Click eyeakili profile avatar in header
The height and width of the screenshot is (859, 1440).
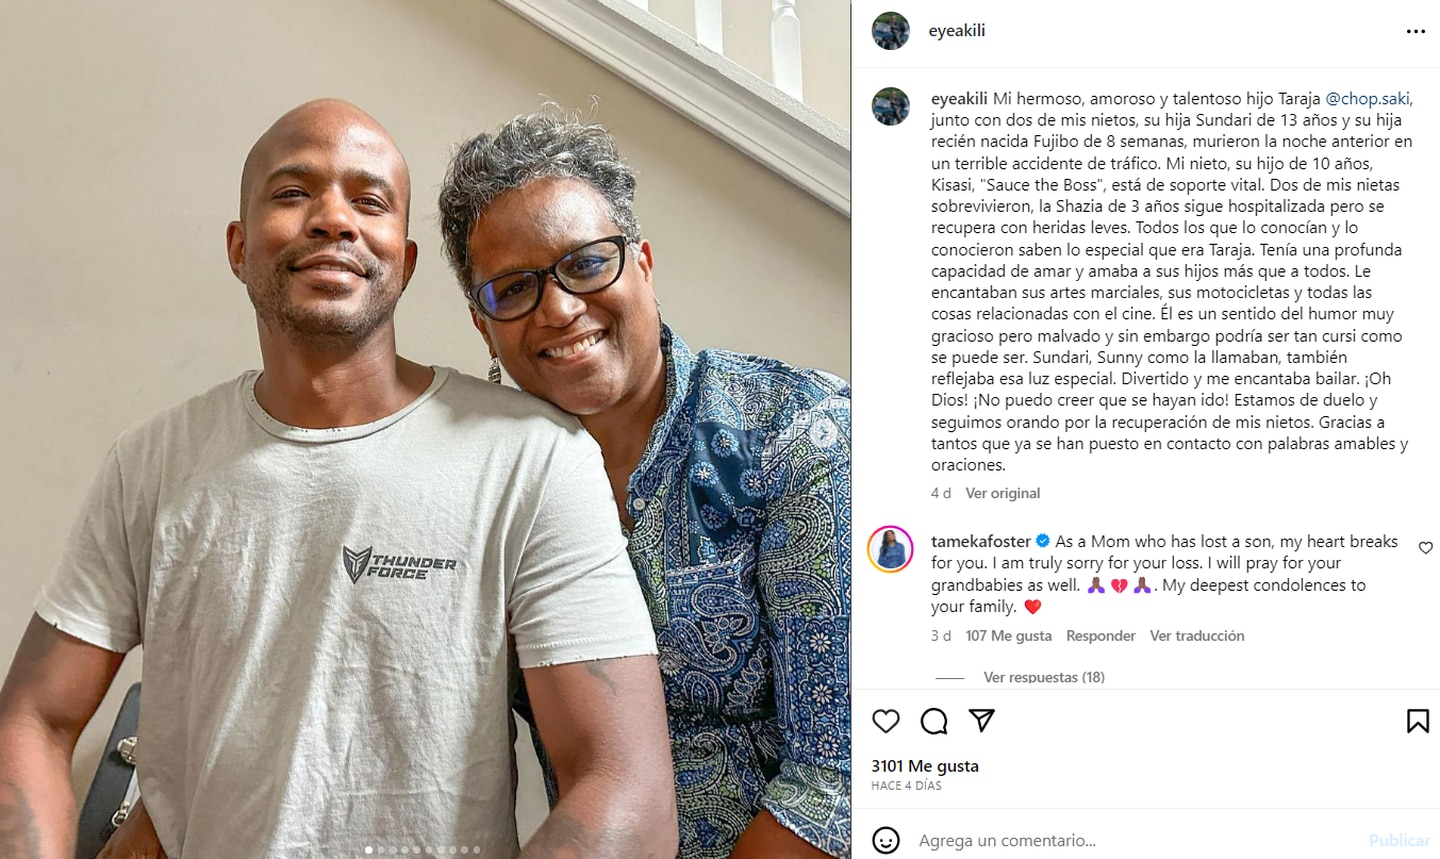click(890, 31)
